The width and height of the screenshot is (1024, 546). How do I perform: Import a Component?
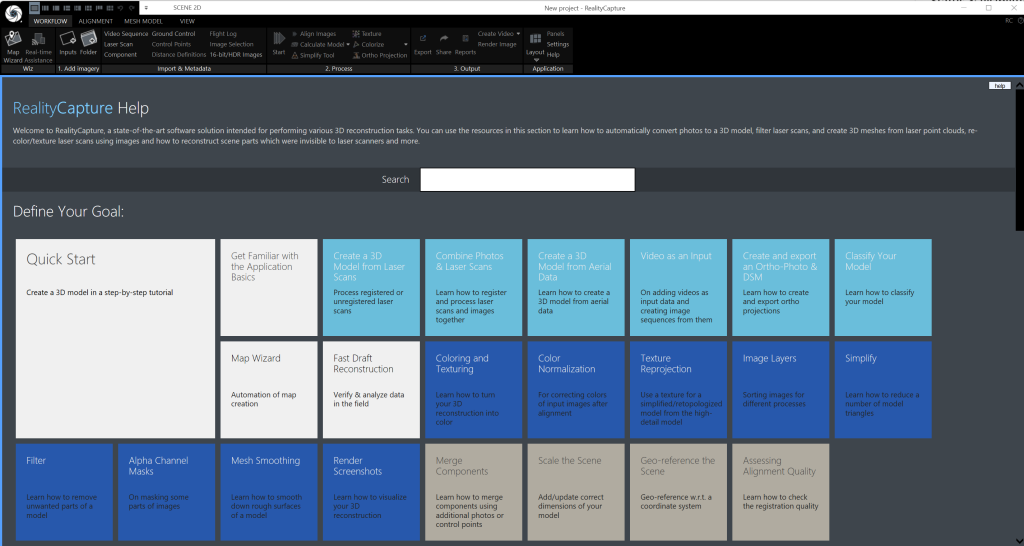click(x=120, y=55)
